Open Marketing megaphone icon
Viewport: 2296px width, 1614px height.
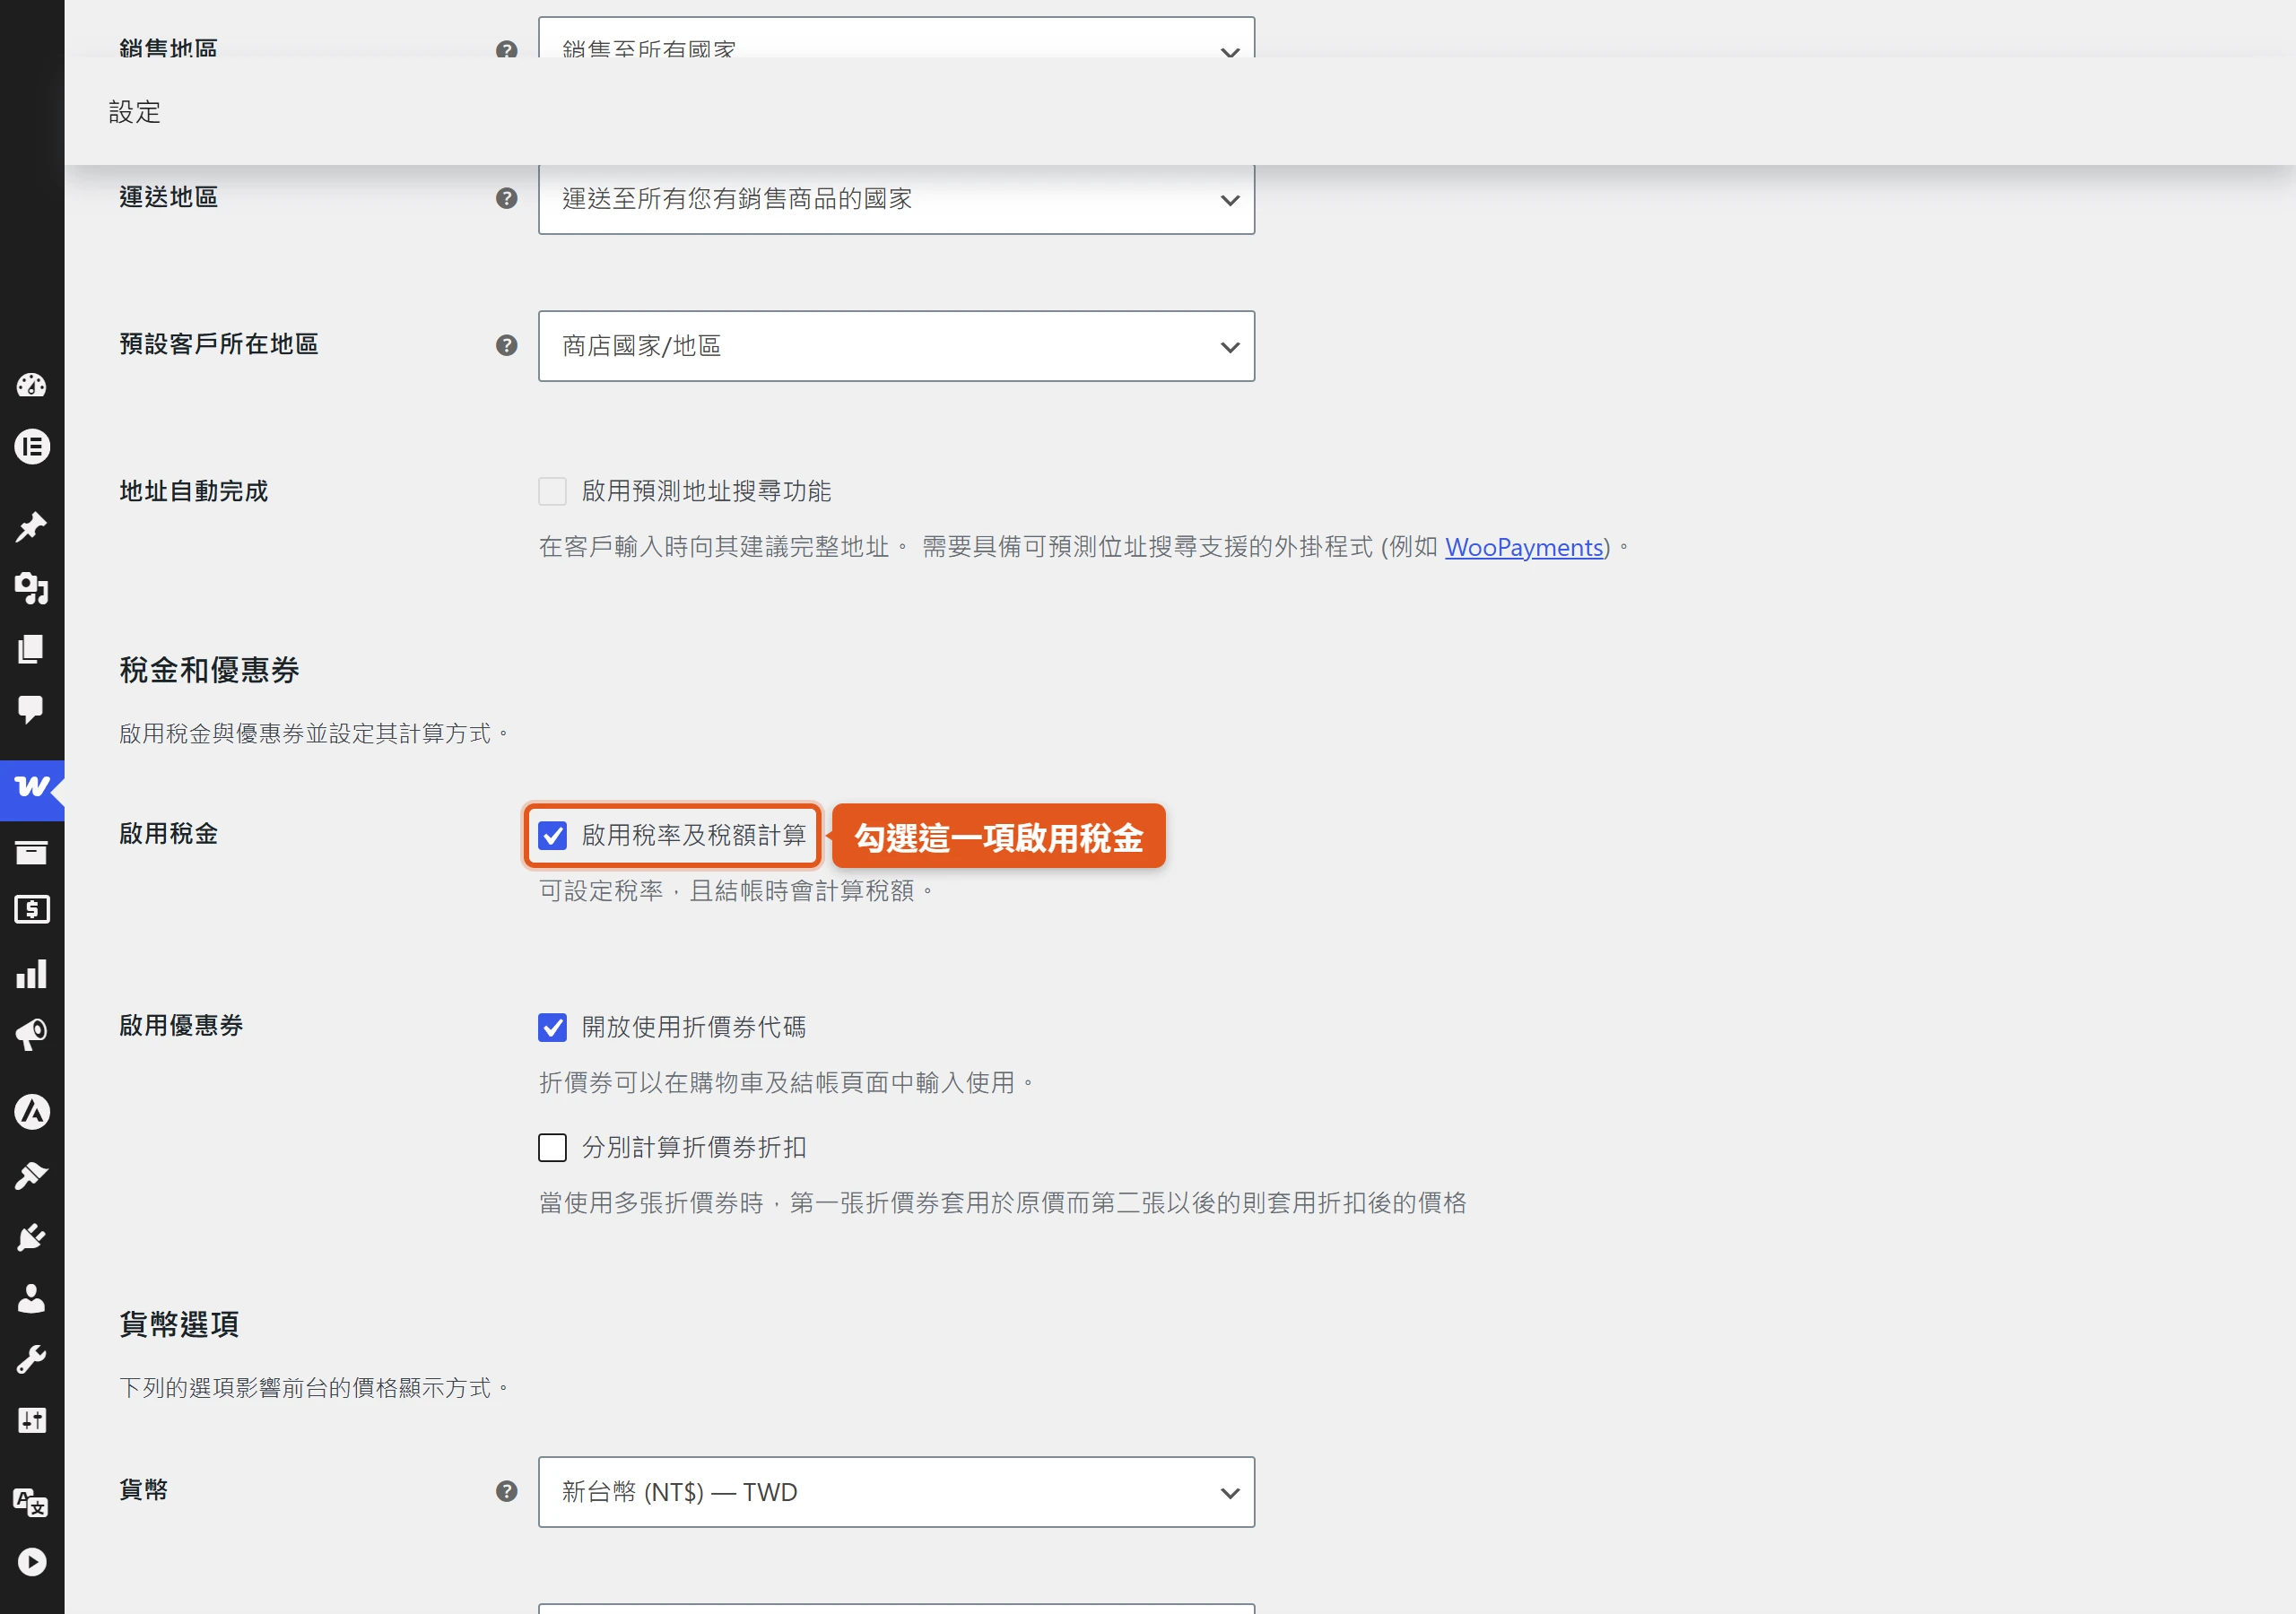click(31, 1035)
